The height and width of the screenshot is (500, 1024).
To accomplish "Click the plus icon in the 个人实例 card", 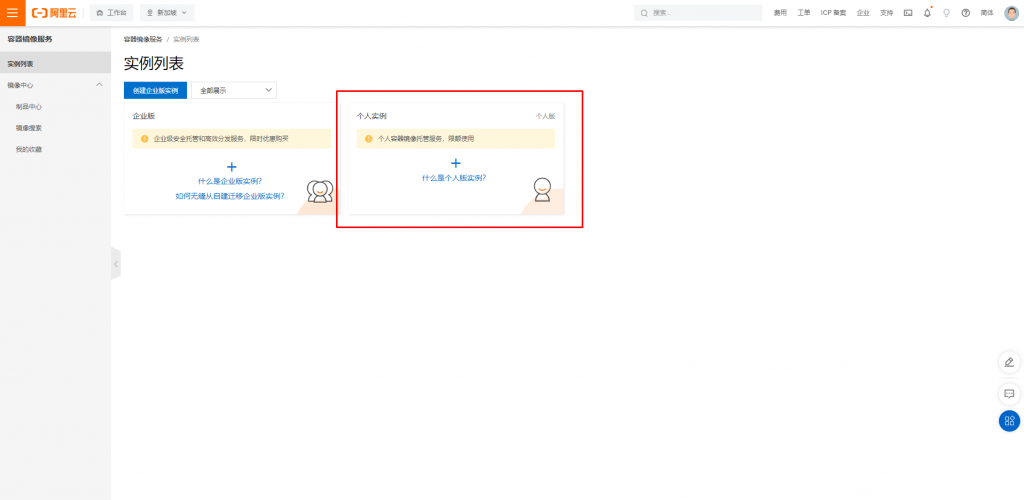I will point(456,163).
